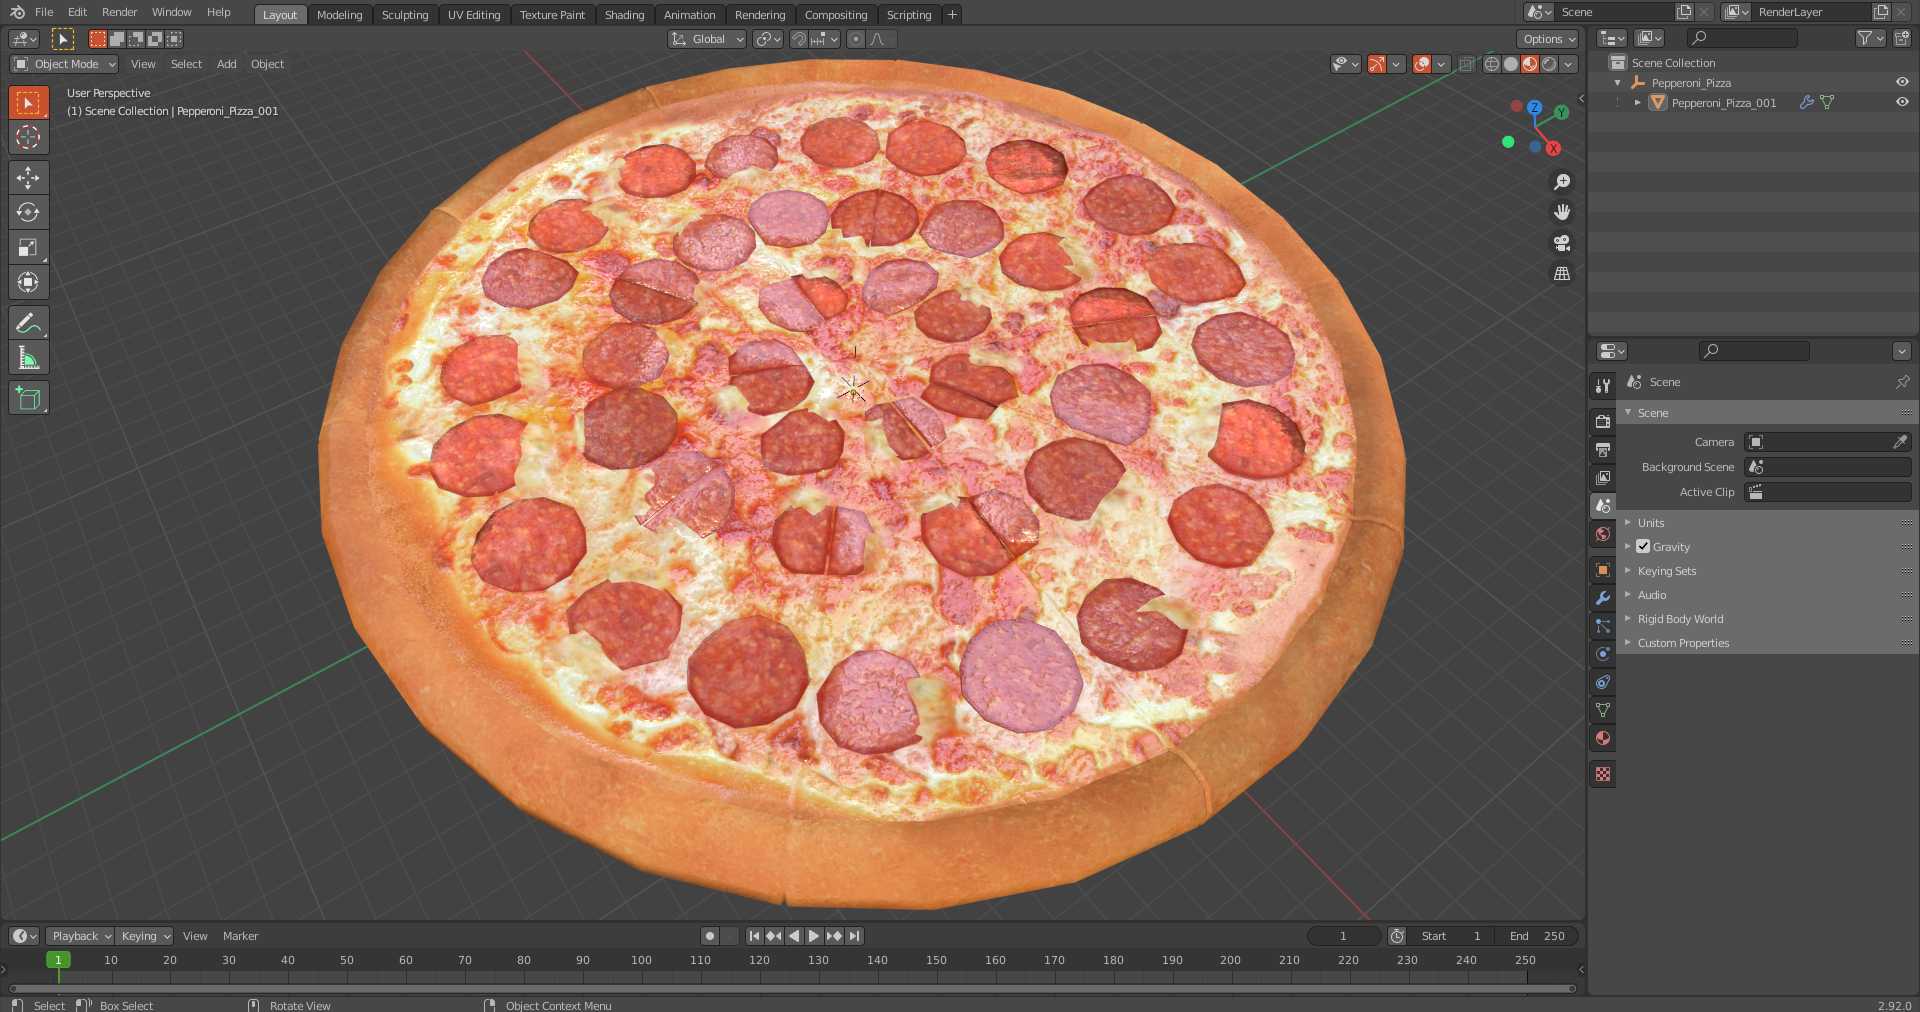Open the World properties tab
1920x1012 pixels.
(1603, 534)
